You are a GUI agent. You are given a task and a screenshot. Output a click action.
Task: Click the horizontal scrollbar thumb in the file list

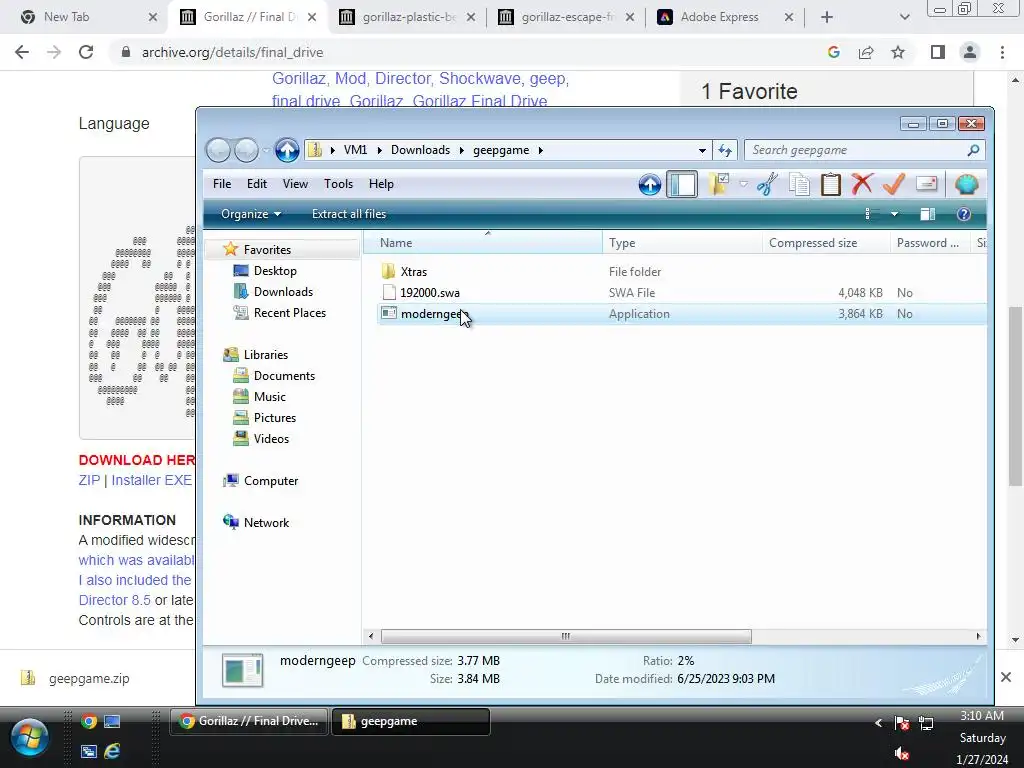point(566,636)
